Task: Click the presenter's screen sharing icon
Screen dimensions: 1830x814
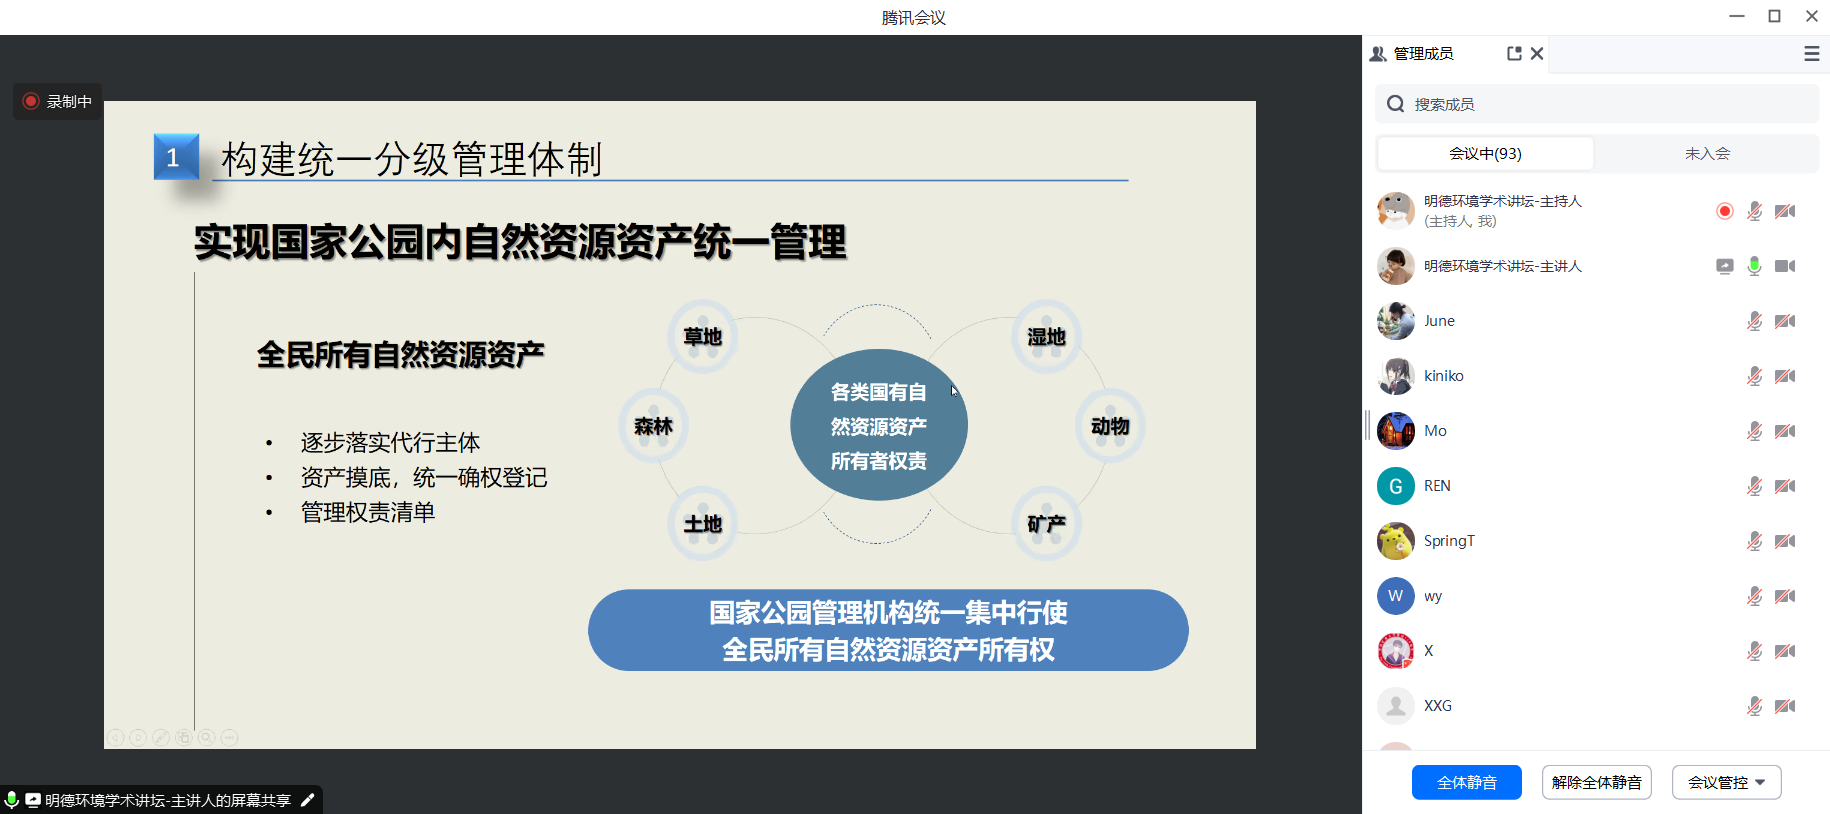Action: pyautogui.click(x=1724, y=266)
